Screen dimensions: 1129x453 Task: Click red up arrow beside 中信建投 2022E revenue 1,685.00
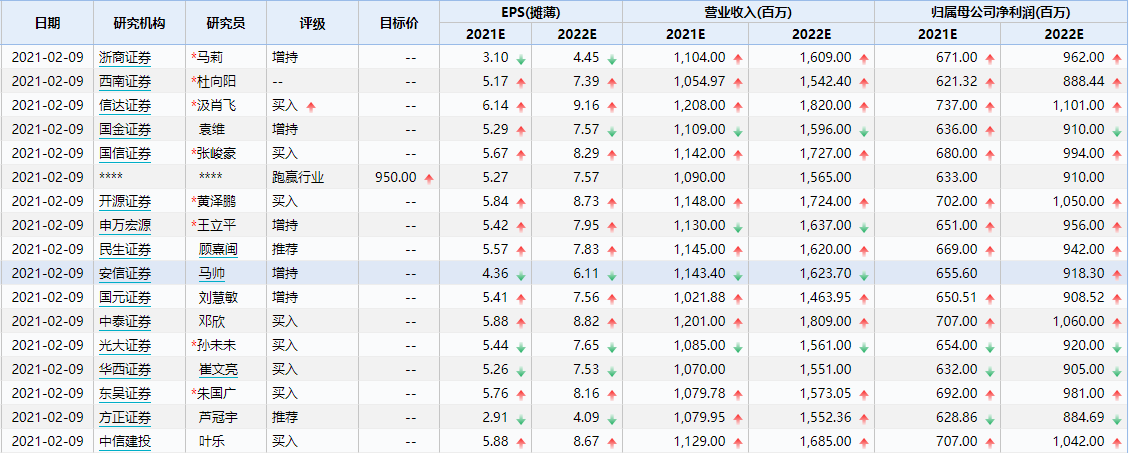click(863, 442)
